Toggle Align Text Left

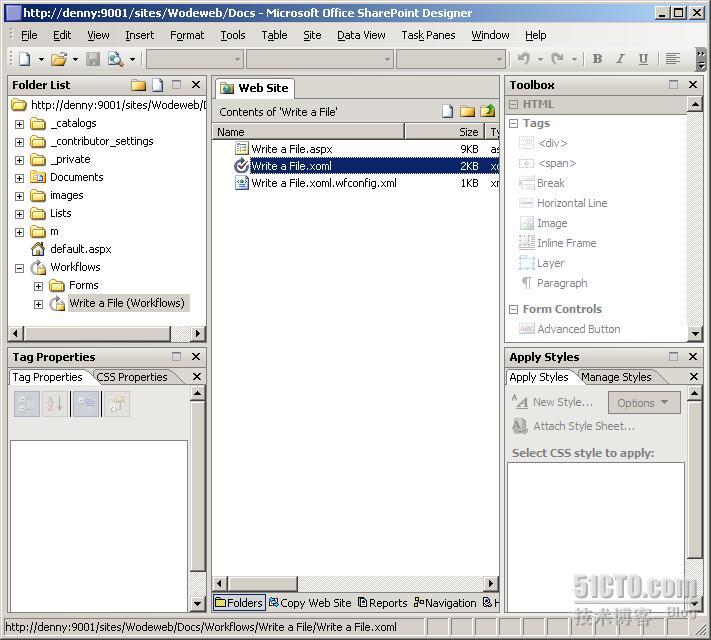point(672,59)
